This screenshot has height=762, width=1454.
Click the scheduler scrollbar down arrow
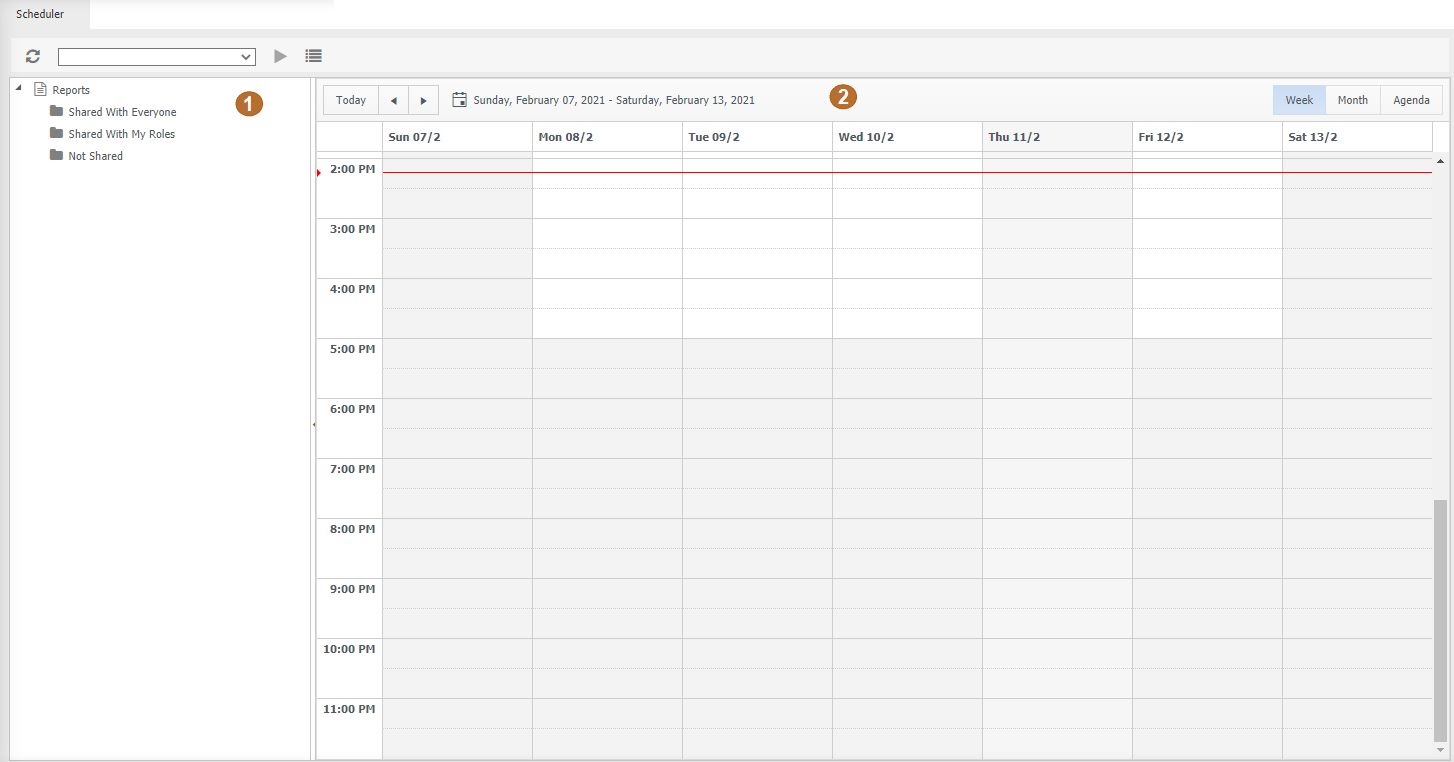click(1440, 750)
